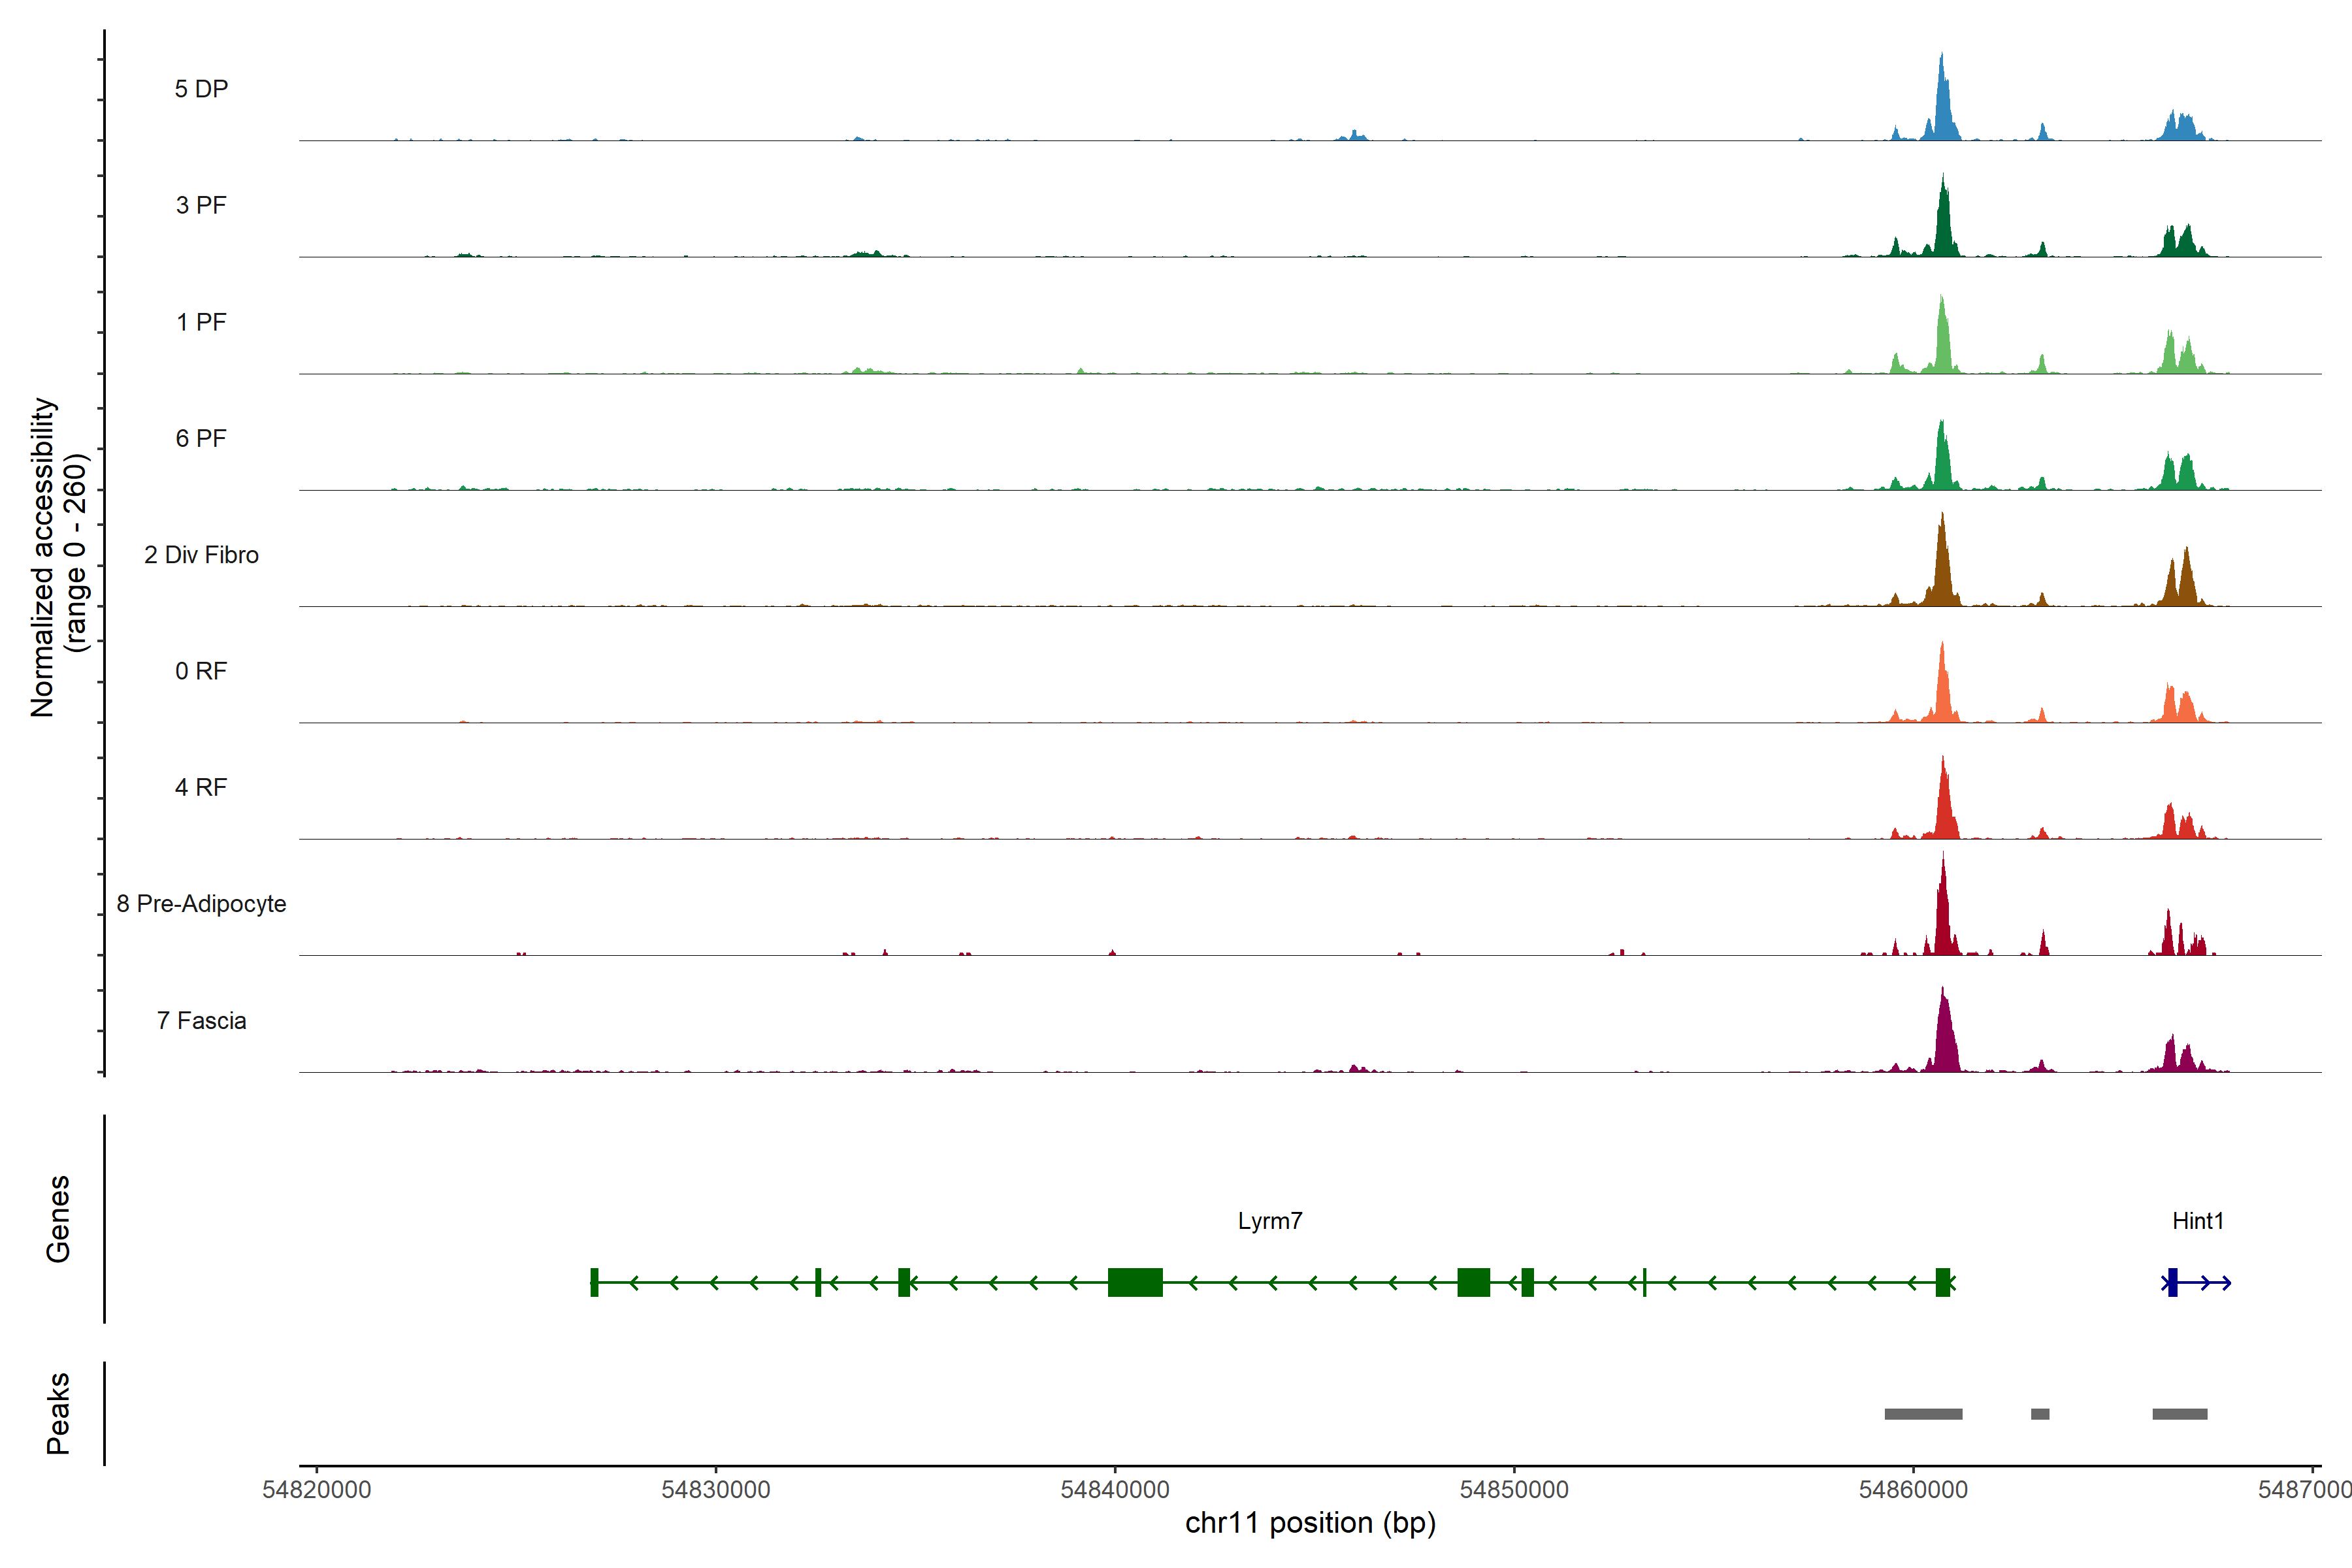
Task: Click the leftmost gray peak bar
Action: (x=1923, y=1414)
